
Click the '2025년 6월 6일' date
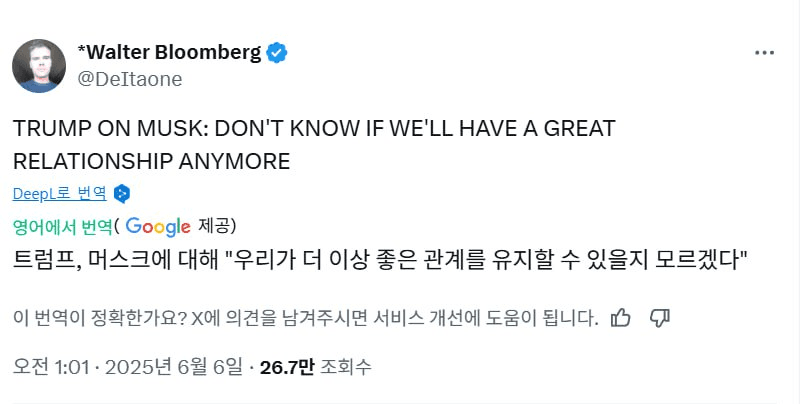[173, 367]
